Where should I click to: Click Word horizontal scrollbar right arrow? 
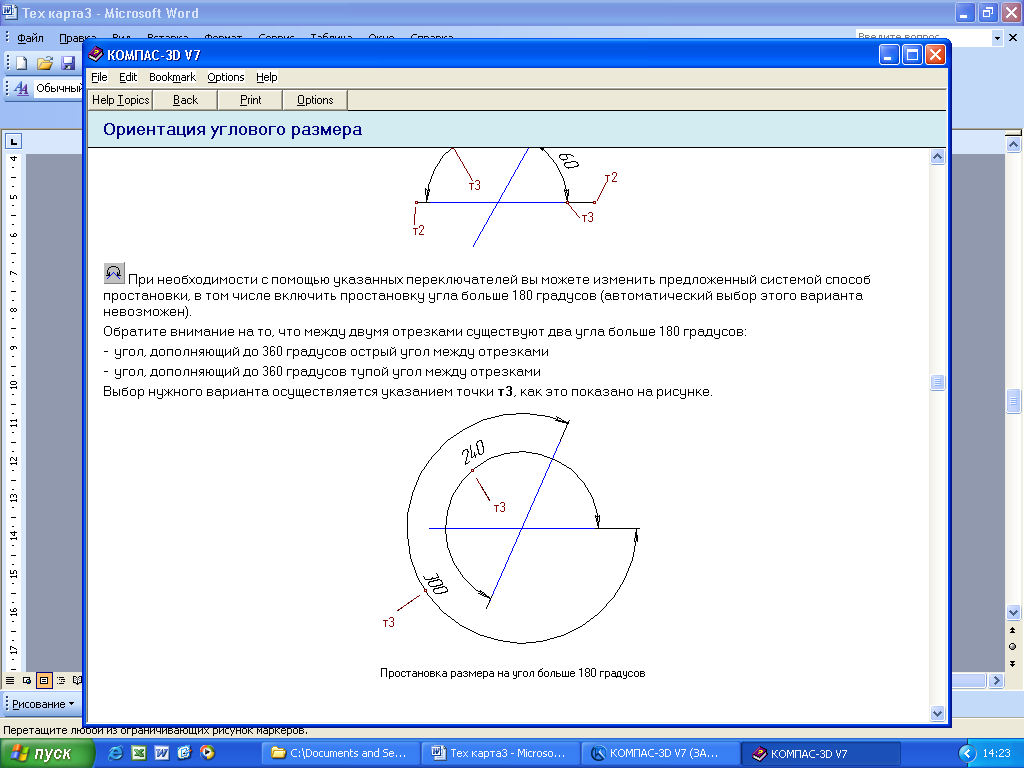click(996, 680)
